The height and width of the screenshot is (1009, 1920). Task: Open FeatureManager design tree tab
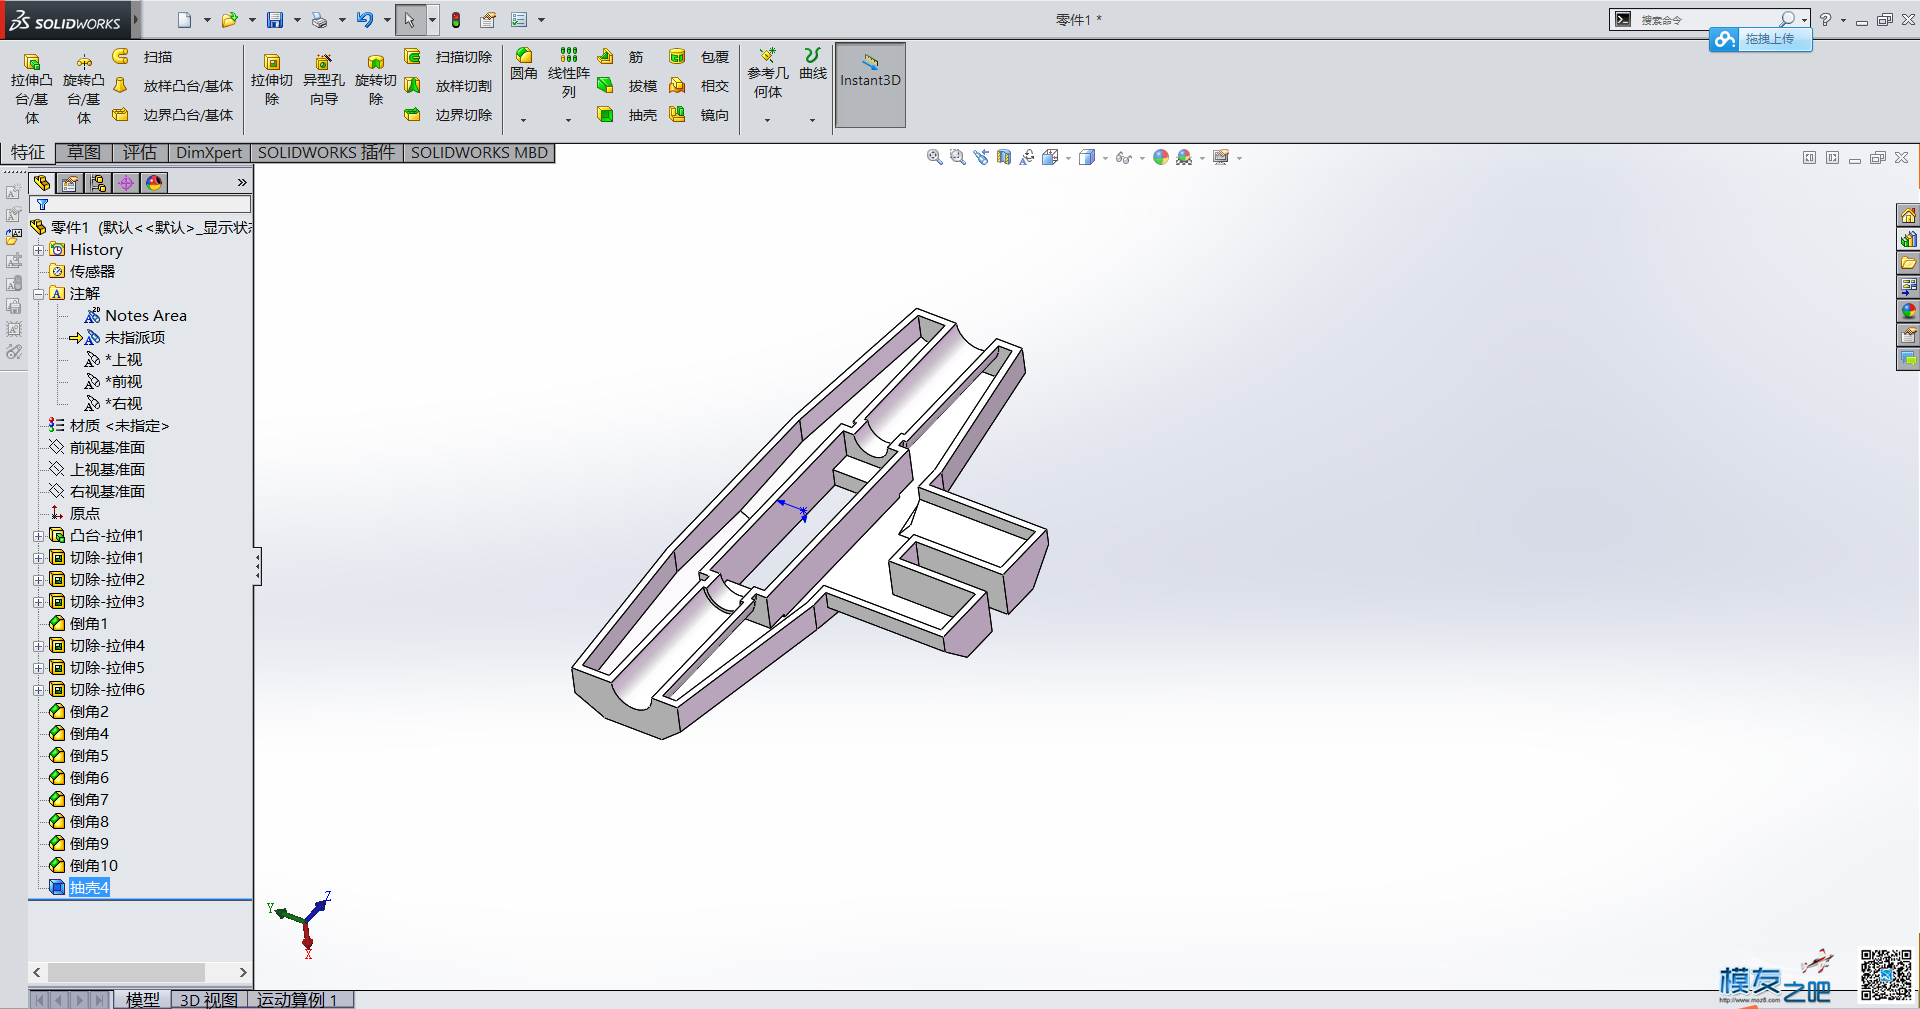tap(42, 183)
